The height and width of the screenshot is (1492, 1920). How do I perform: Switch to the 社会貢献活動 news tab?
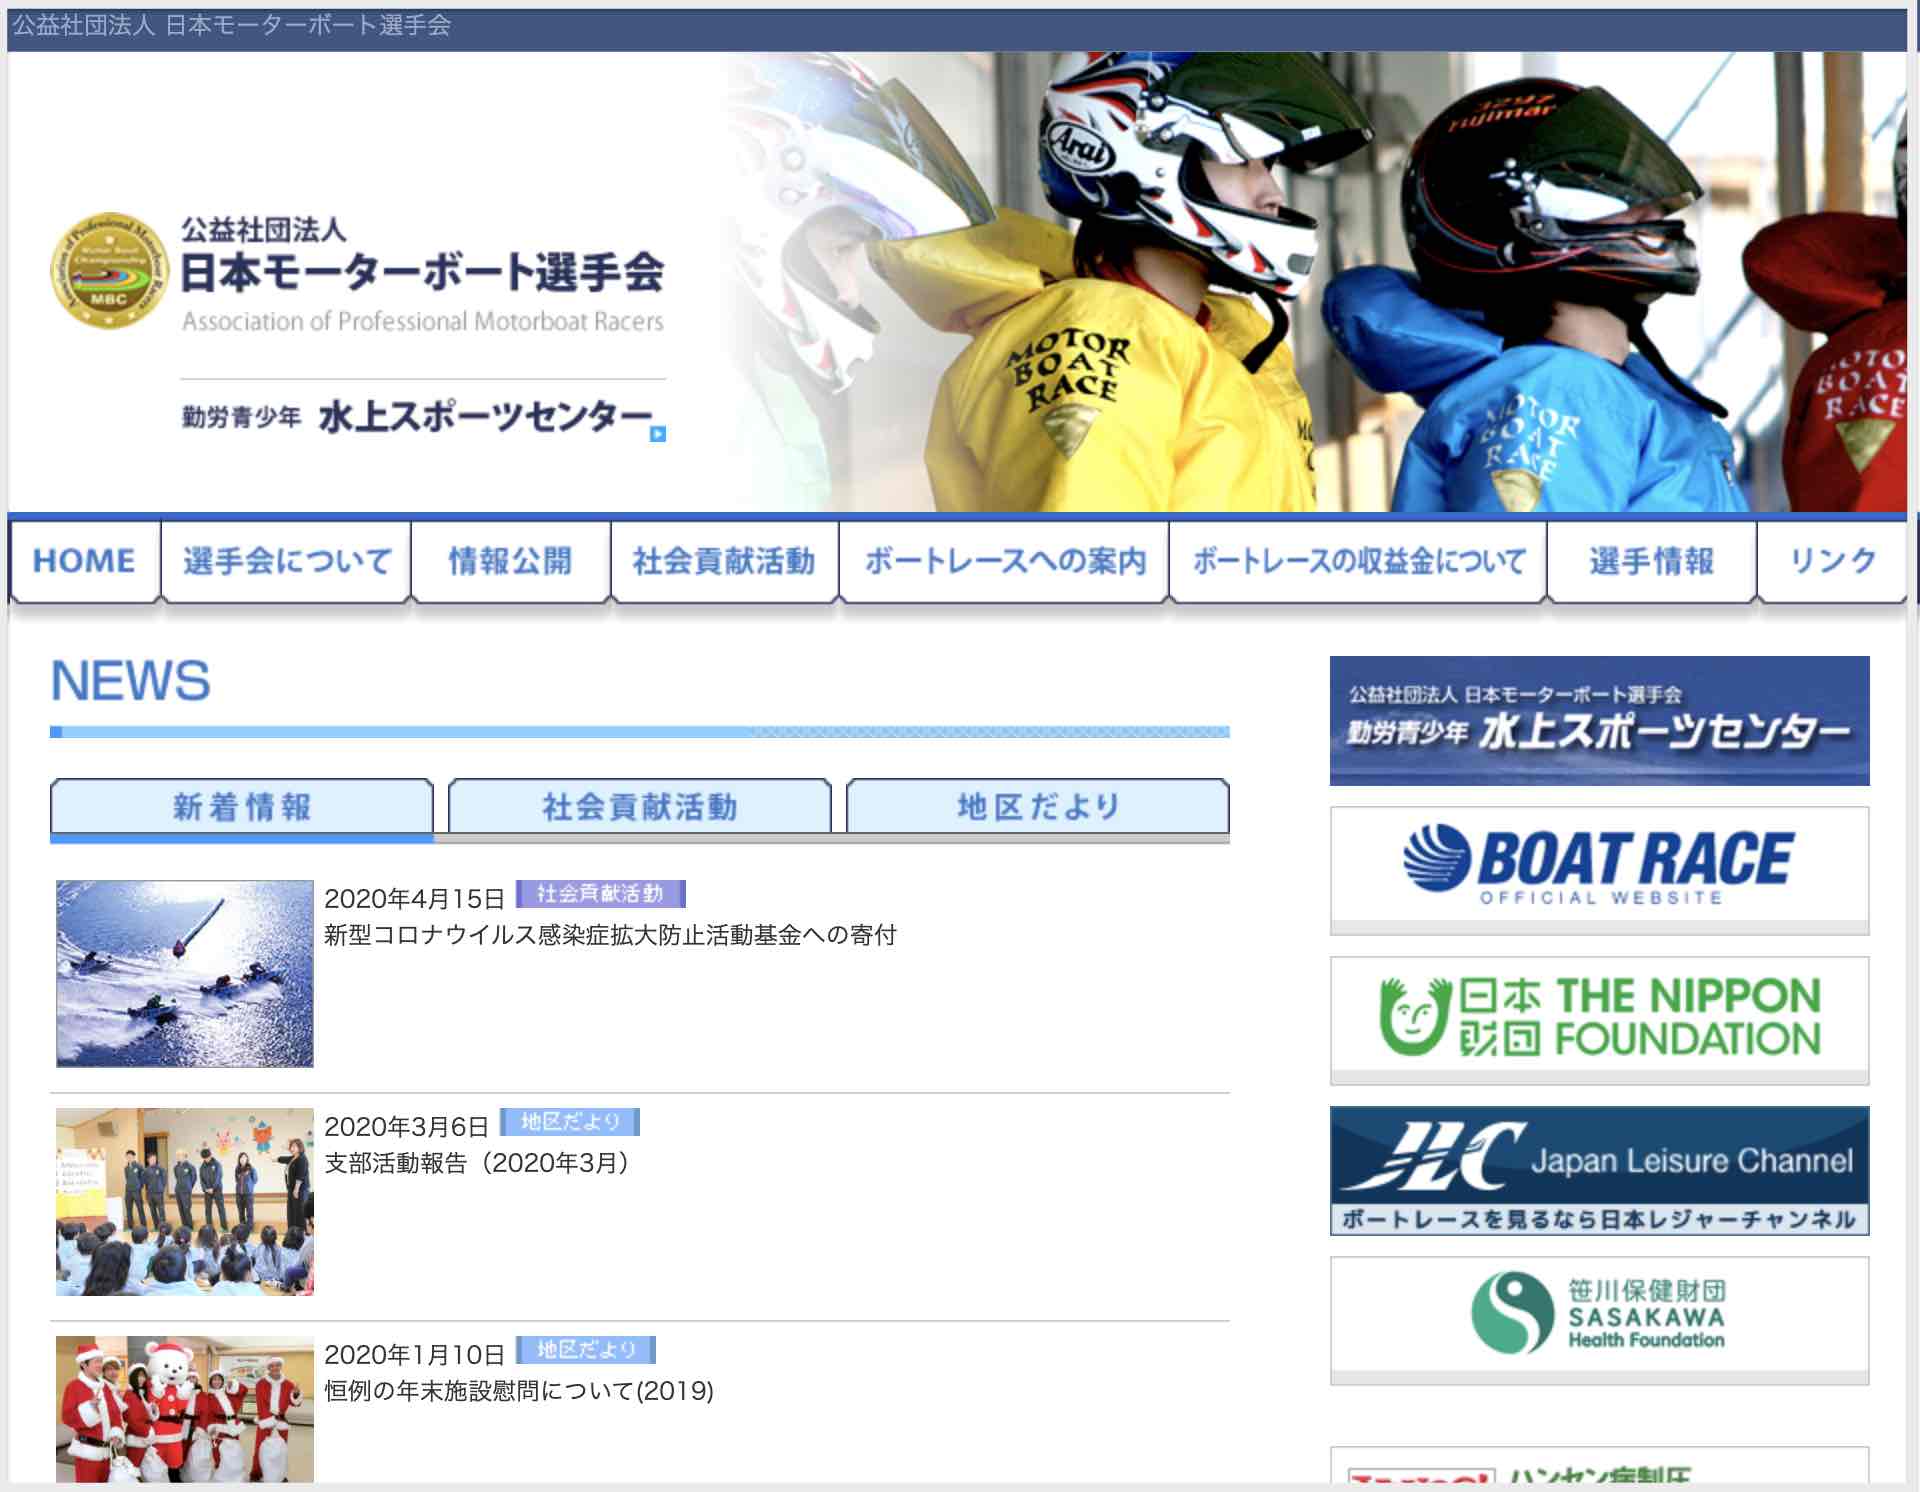point(640,806)
